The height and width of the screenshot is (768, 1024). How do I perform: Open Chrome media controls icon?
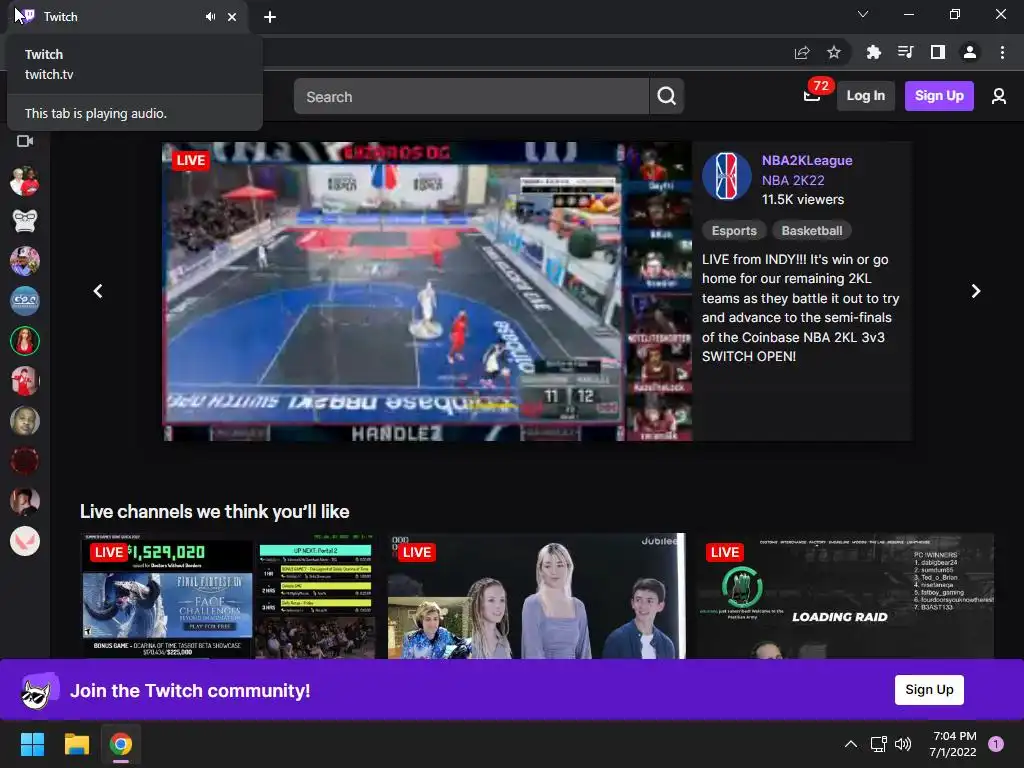(905, 52)
